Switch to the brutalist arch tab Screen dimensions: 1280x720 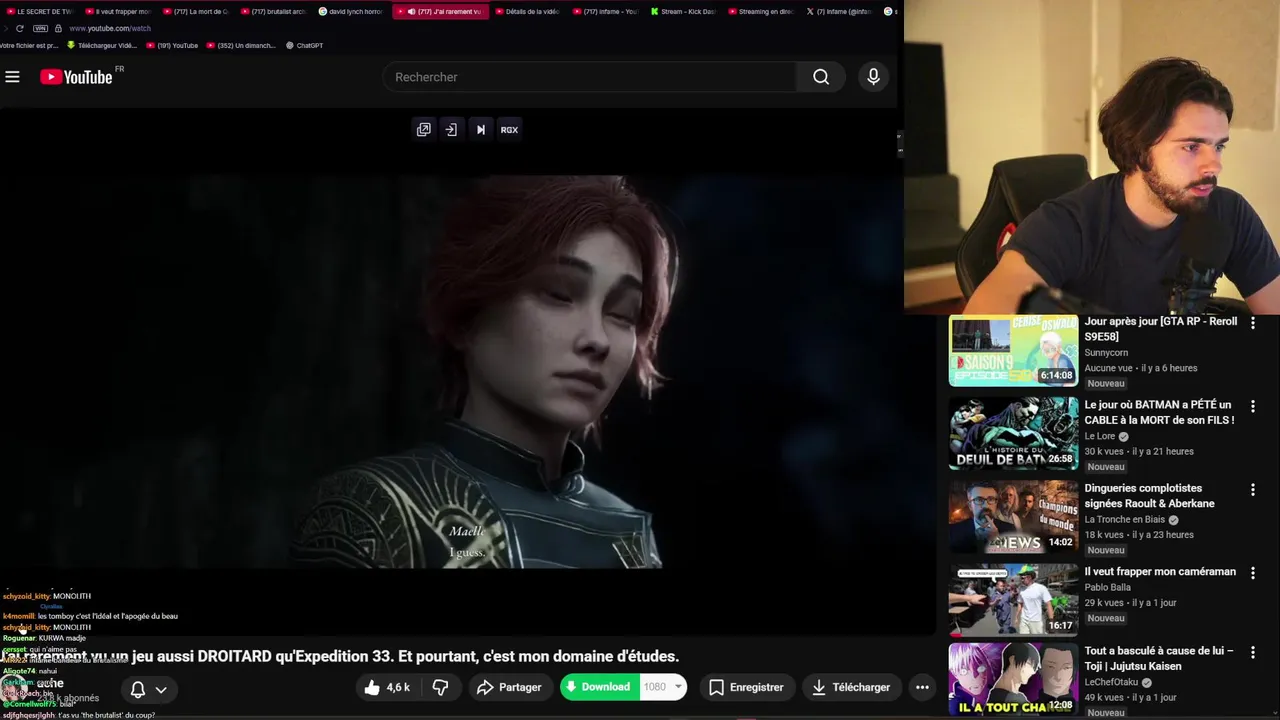click(x=273, y=11)
